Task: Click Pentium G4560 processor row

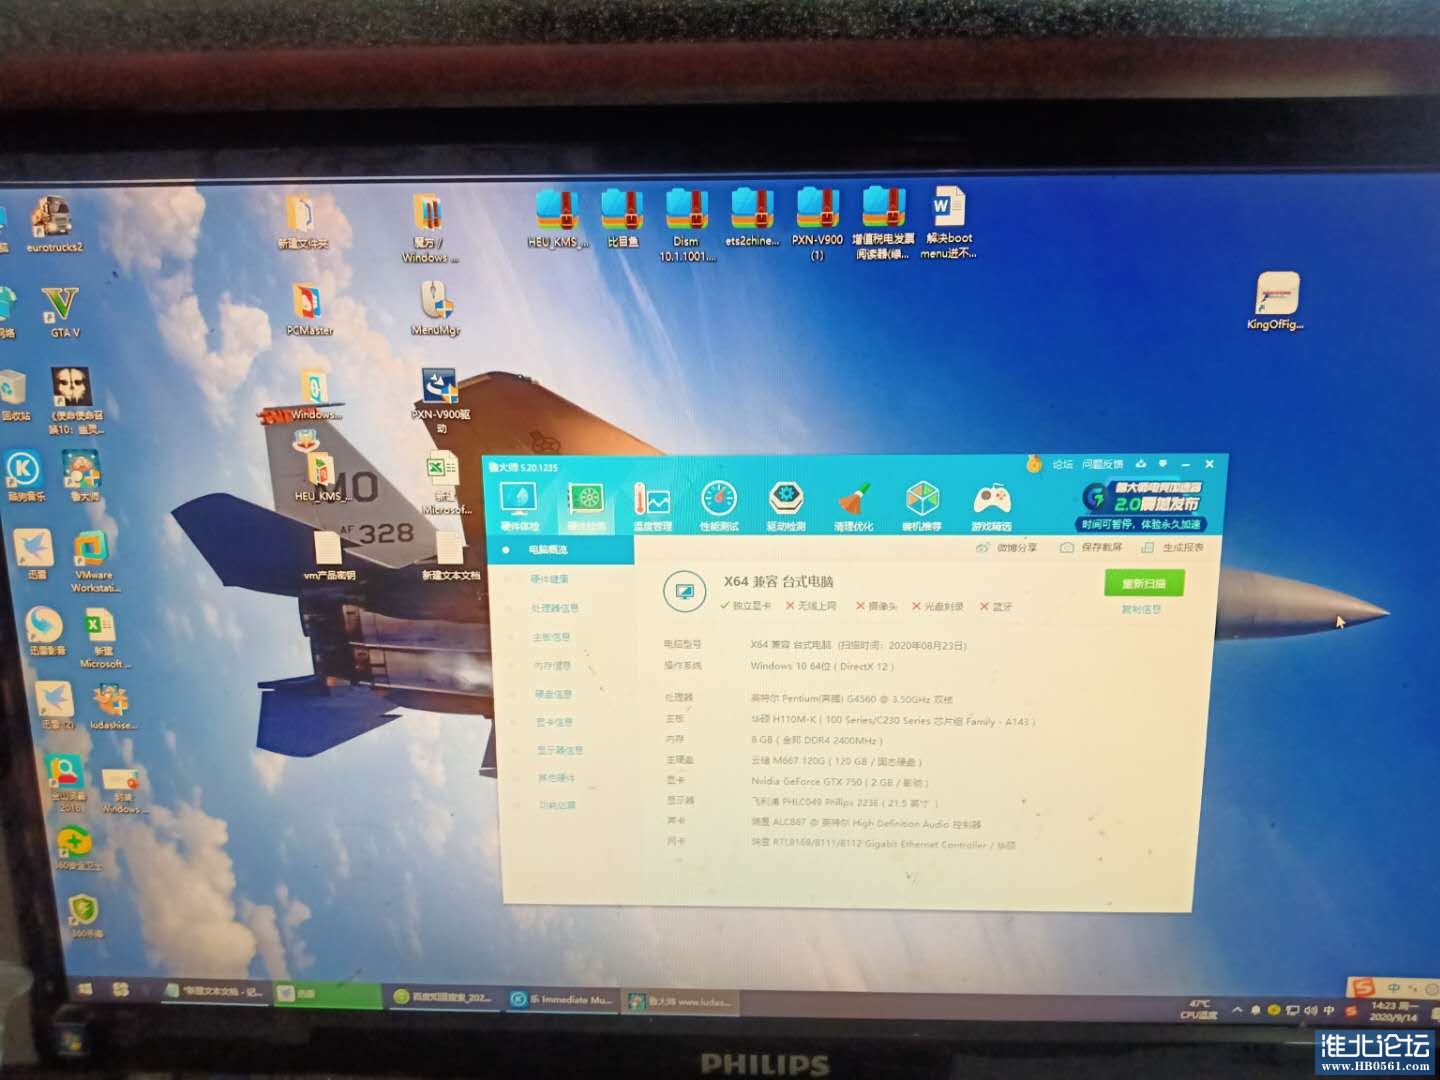Action: pyautogui.click(x=852, y=699)
